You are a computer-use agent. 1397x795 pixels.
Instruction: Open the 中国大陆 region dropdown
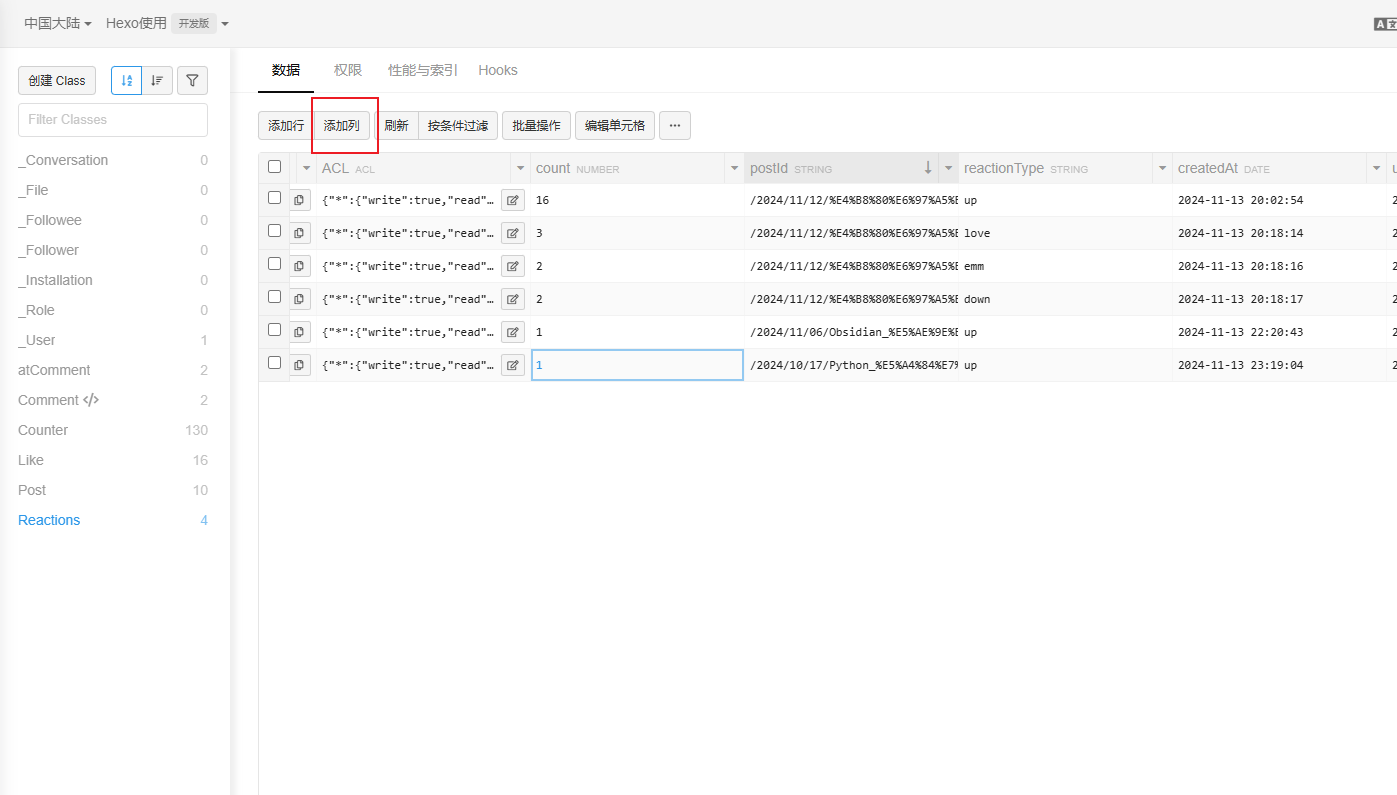coord(58,23)
